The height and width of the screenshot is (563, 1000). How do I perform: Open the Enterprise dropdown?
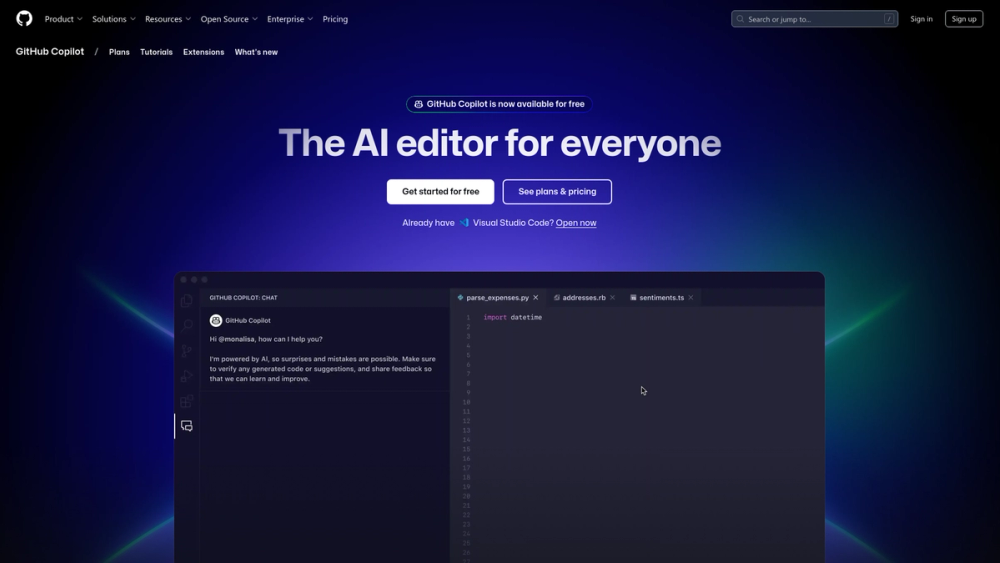[290, 19]
